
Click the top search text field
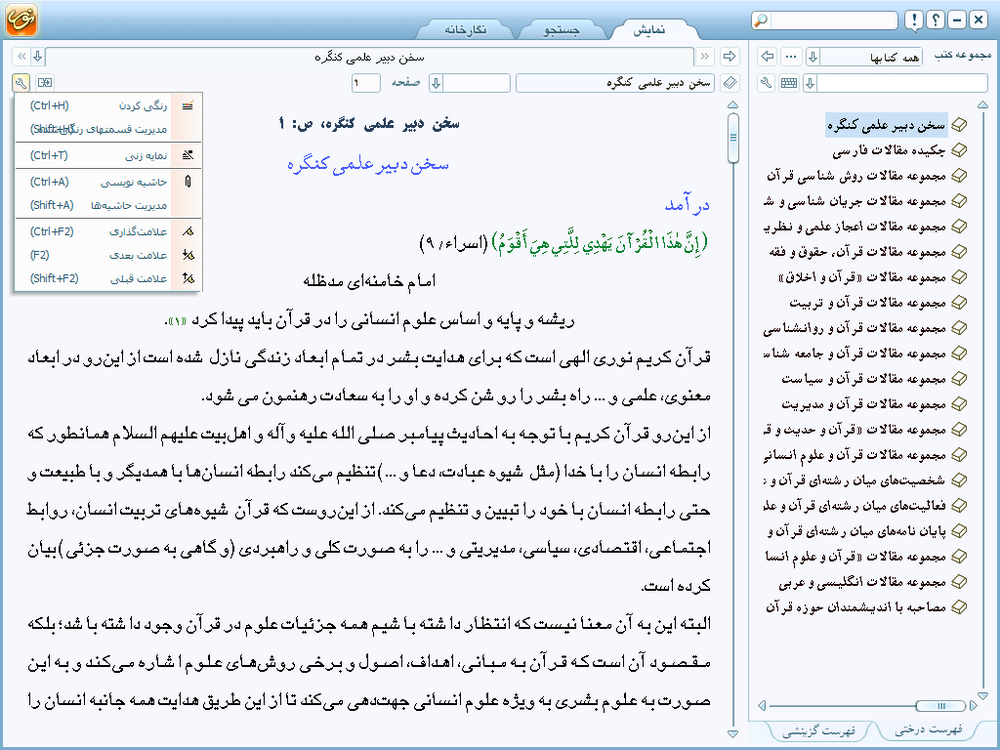point(833,20)
